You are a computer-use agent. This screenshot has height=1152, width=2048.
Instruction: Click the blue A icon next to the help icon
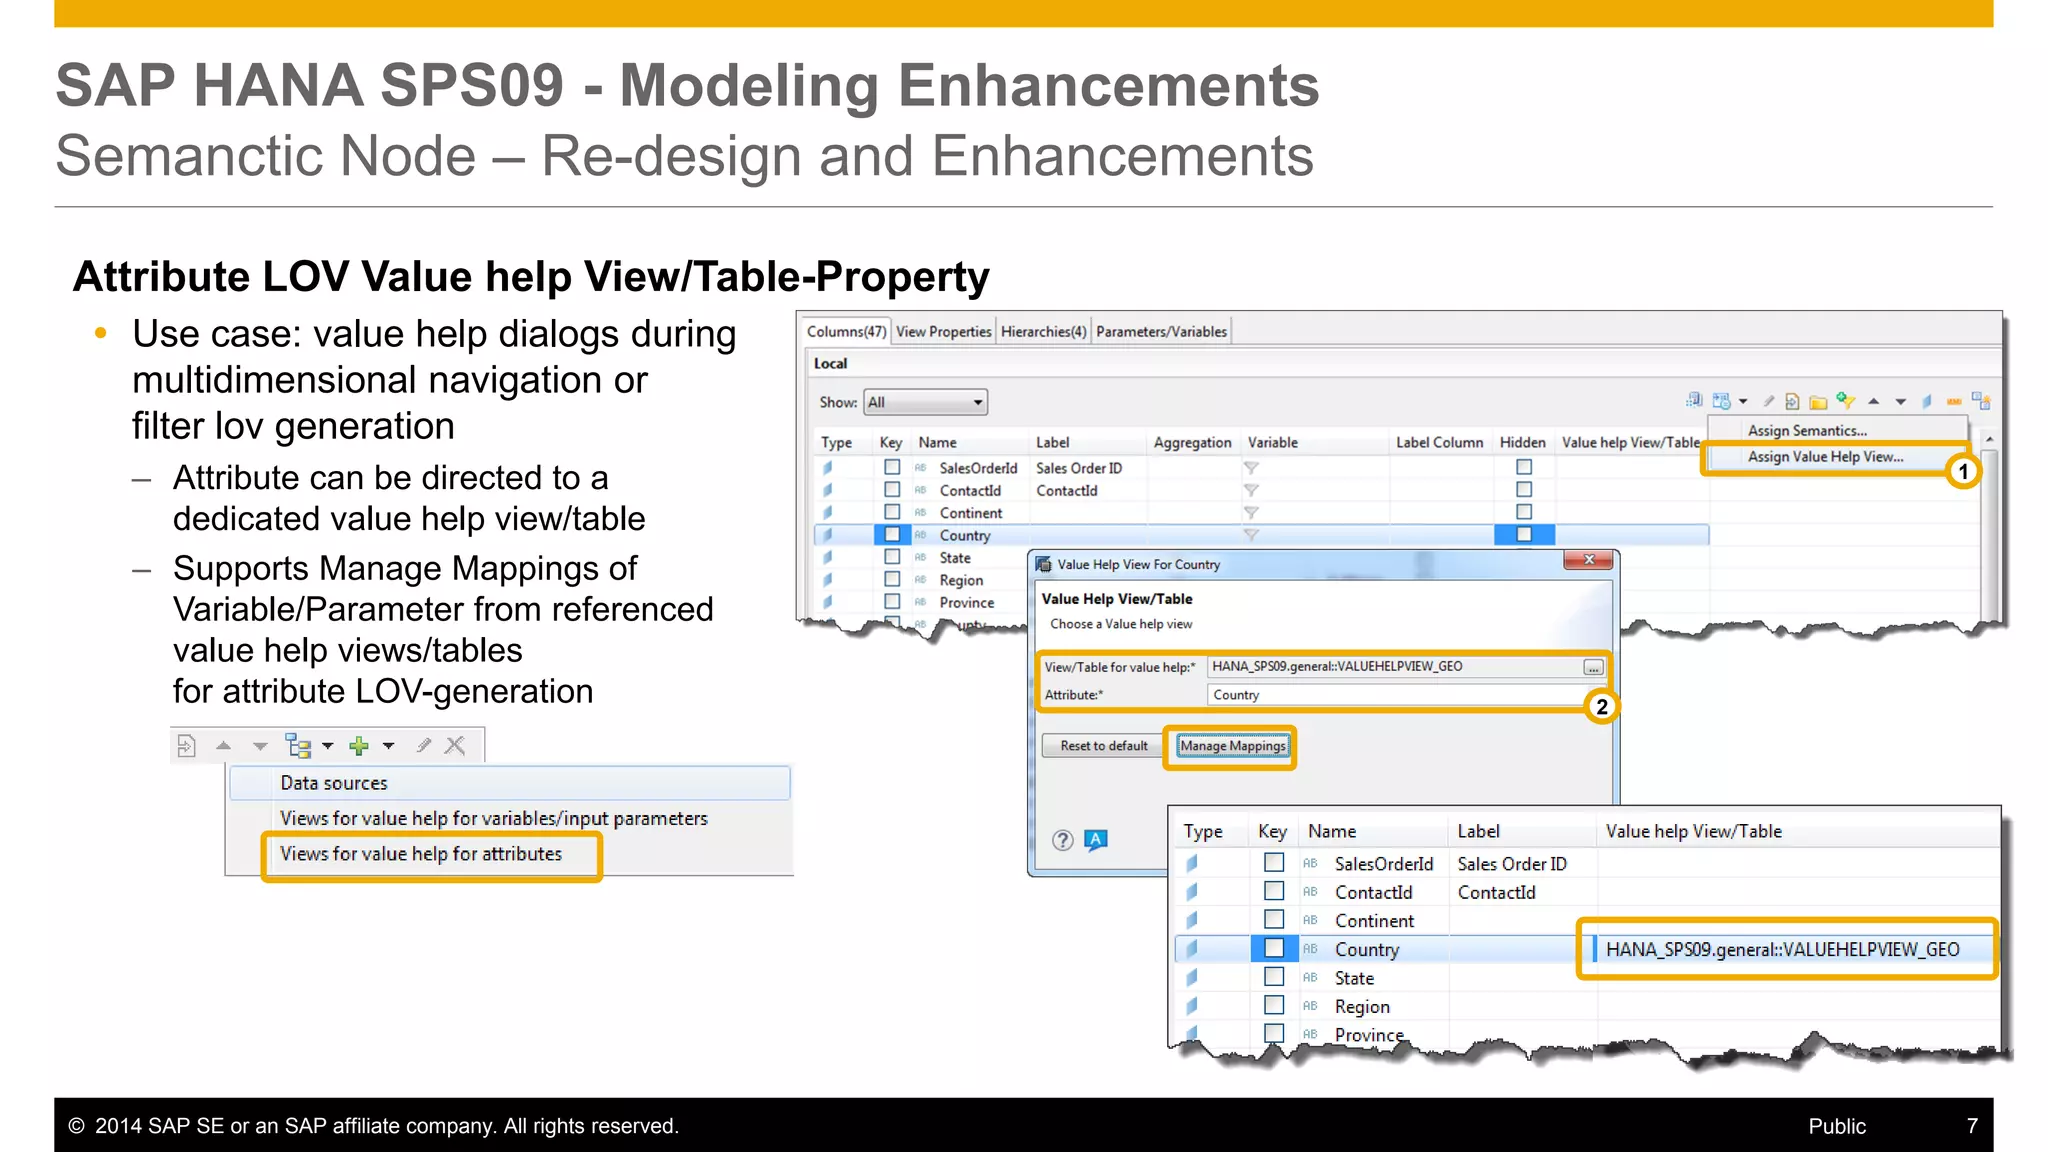[x=1096, y=840]
